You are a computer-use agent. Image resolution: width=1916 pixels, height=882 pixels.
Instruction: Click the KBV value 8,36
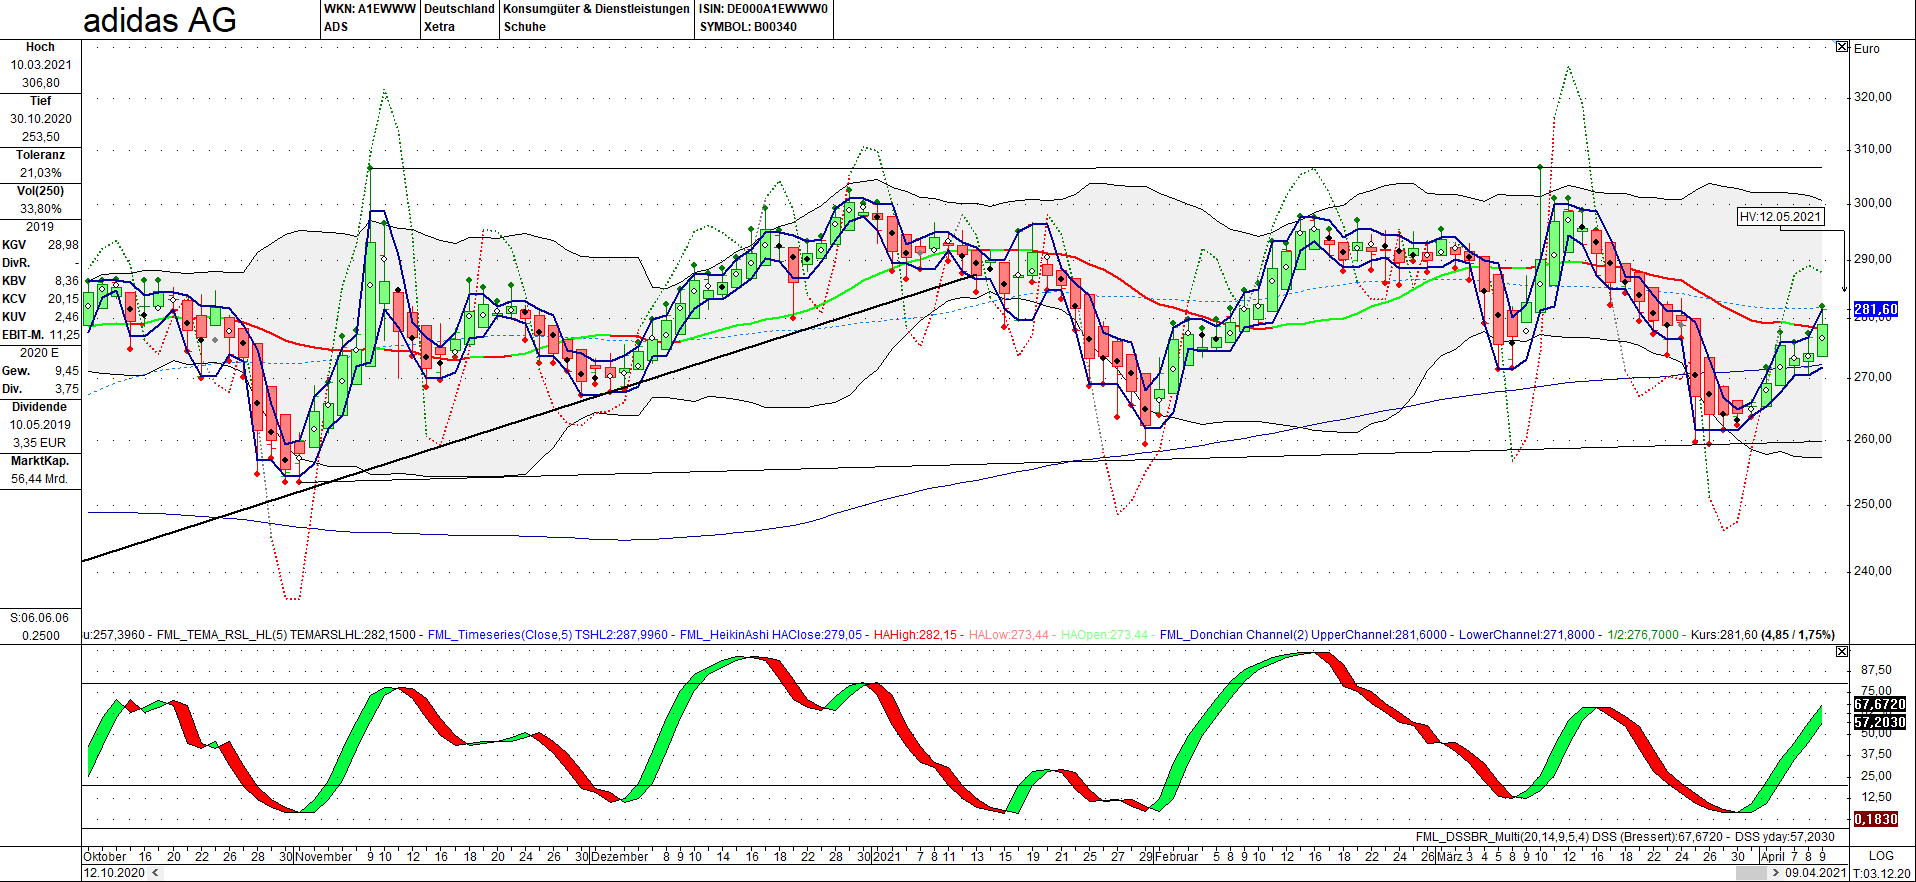(67, 281)
